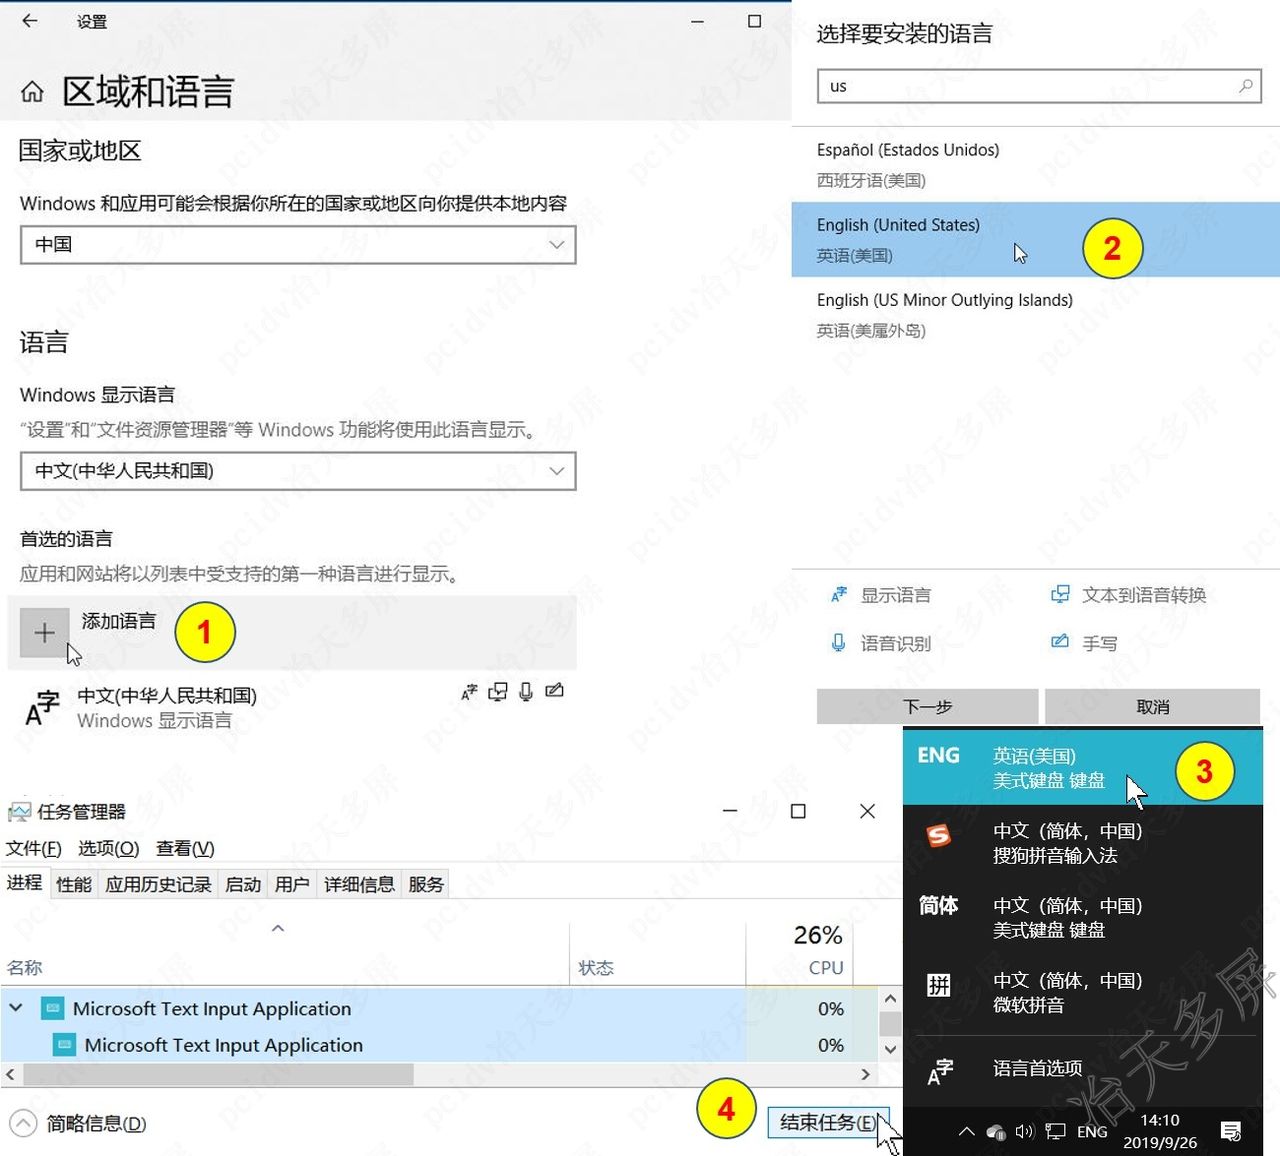Click the microphone icon in the Chinese language row
The height and width of the screenshot is (1156, 1280).
526,691
